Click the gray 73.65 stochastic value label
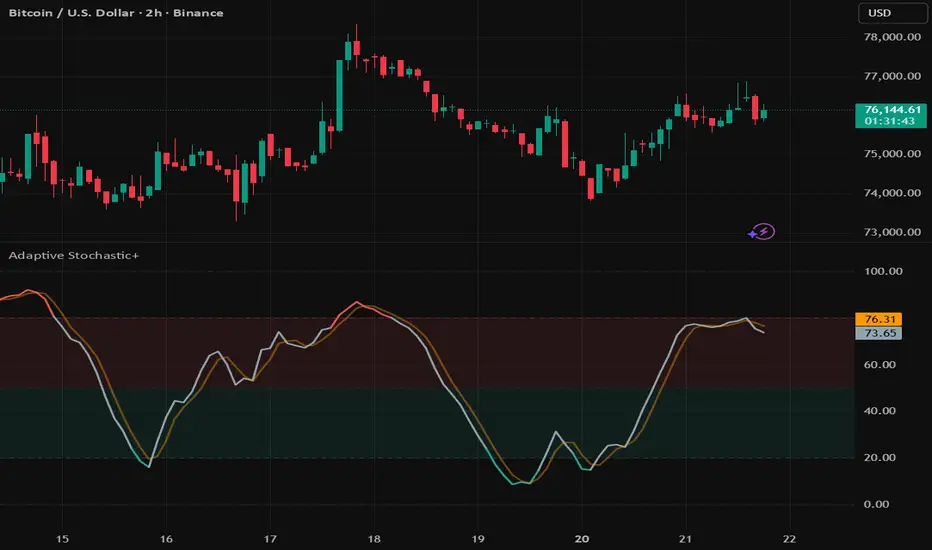 point(879,333)
